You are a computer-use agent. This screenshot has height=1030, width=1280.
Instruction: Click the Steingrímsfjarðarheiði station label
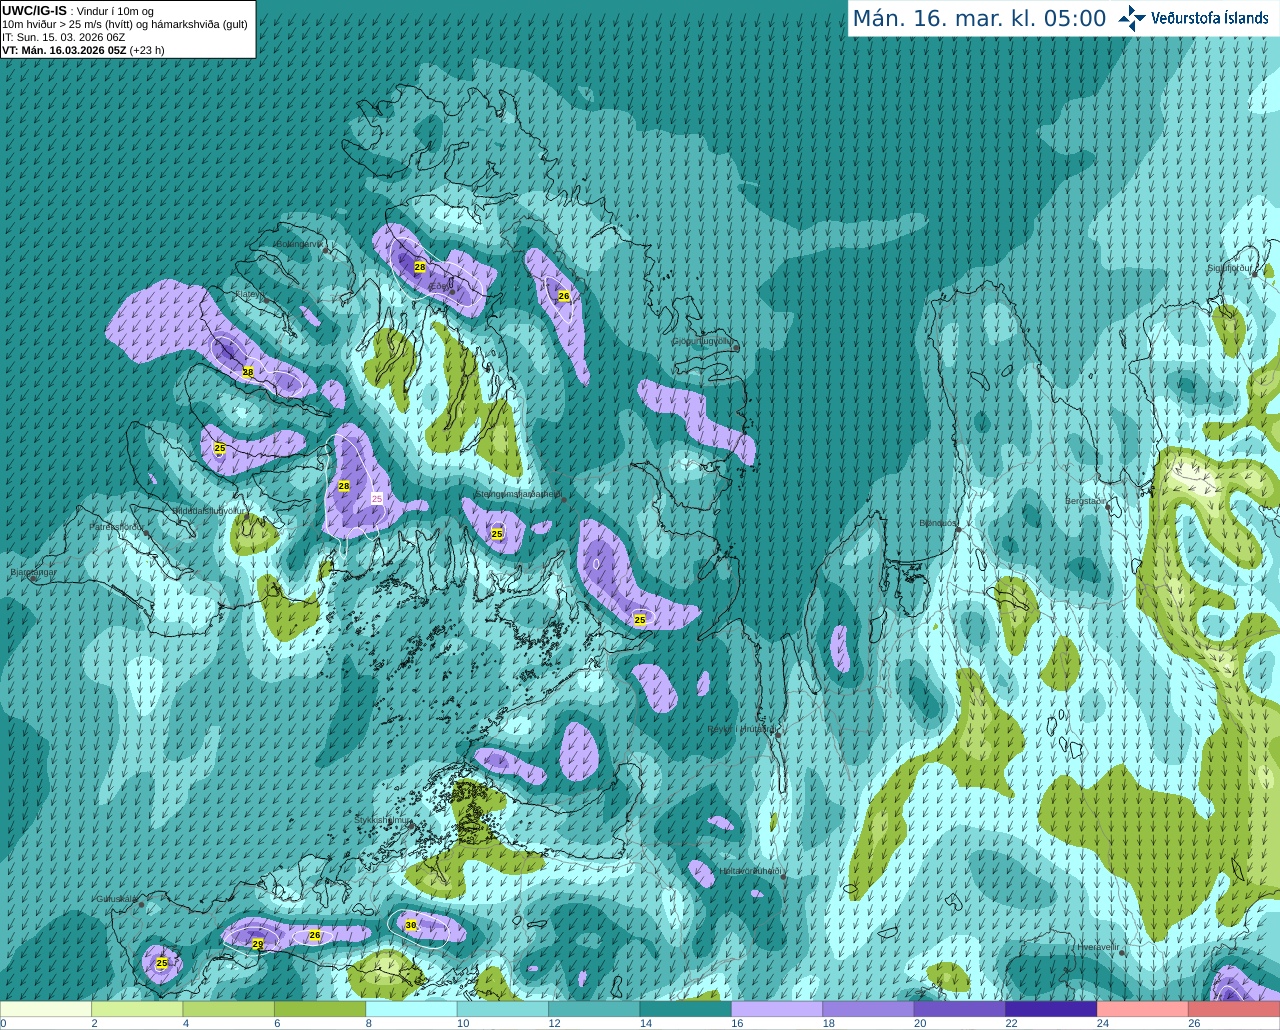[x=517, y=494]
